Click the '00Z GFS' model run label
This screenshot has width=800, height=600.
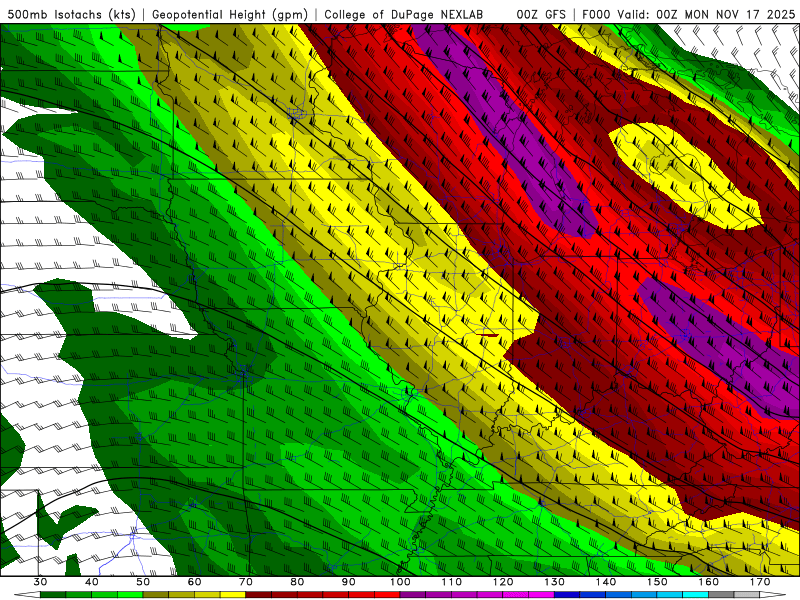click(541, 14)
